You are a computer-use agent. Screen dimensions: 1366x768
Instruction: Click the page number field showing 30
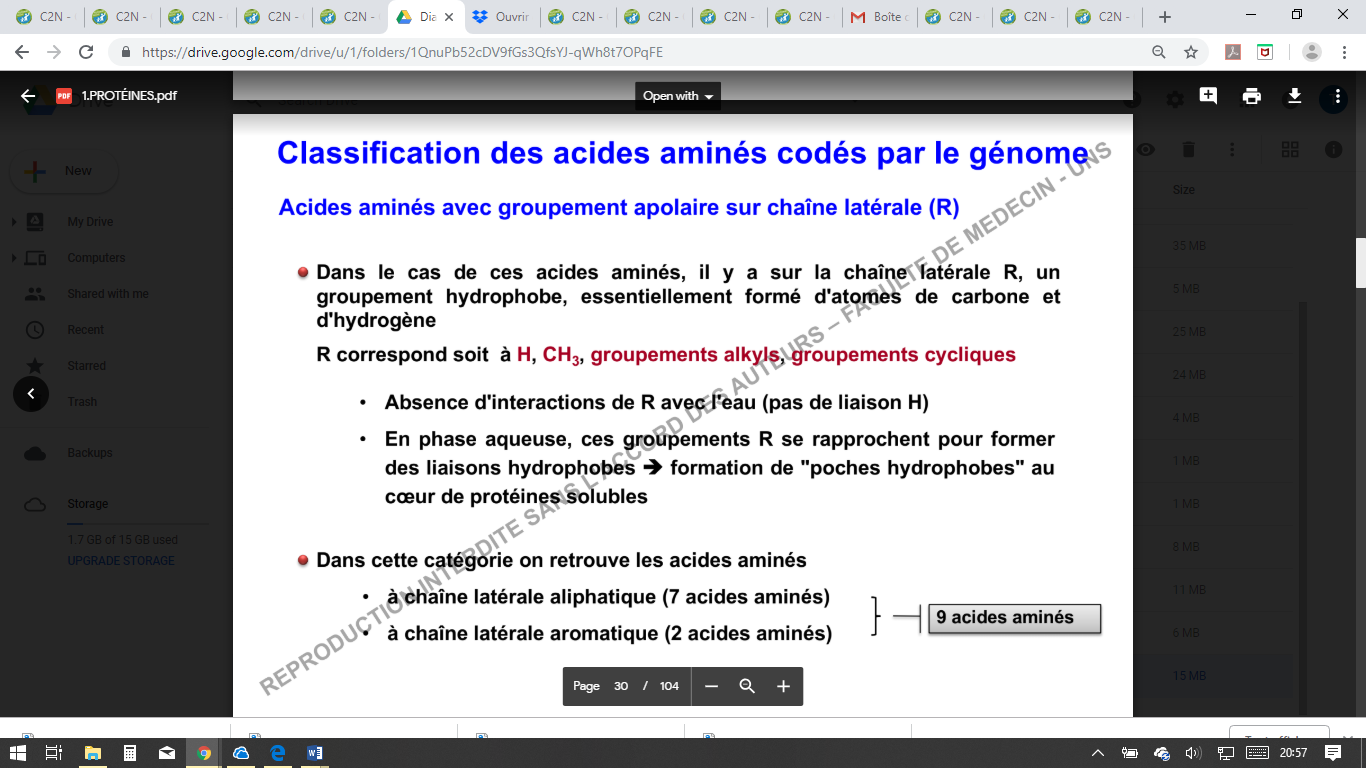click(x=621, y=686)
